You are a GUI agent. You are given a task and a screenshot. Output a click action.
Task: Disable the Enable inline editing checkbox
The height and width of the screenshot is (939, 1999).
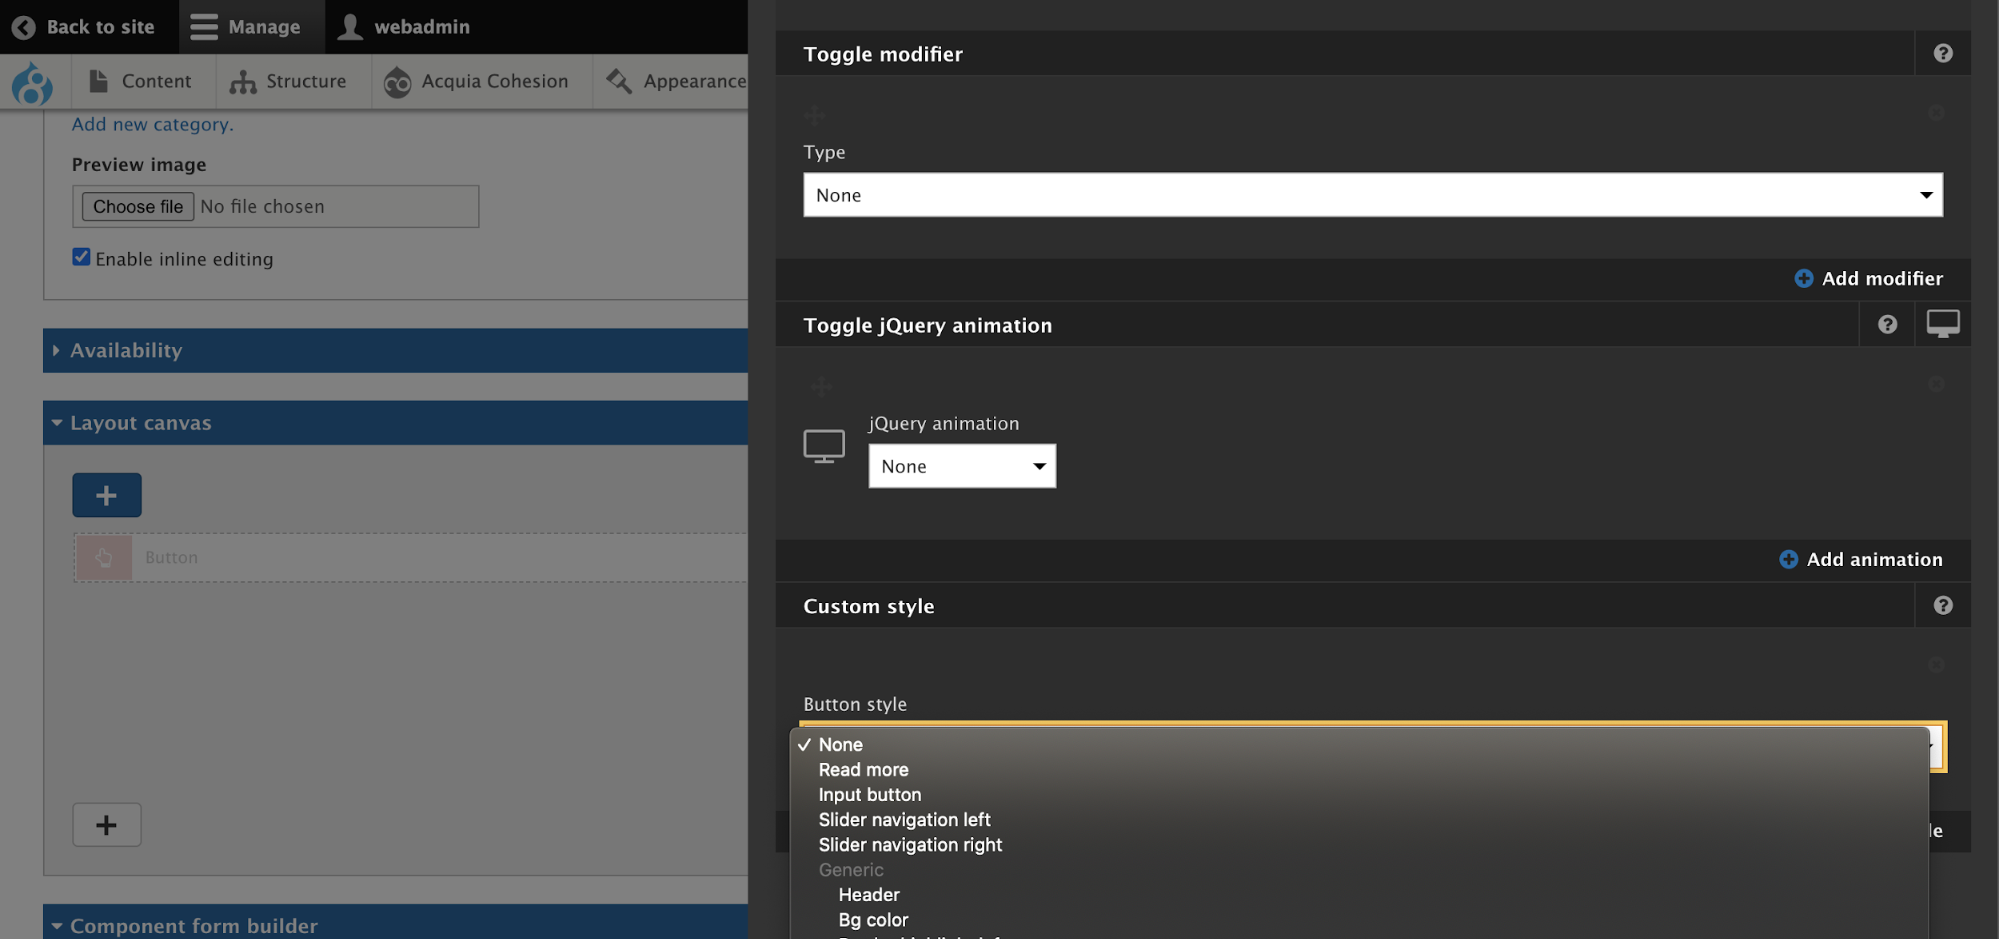[x=81, y=257]
